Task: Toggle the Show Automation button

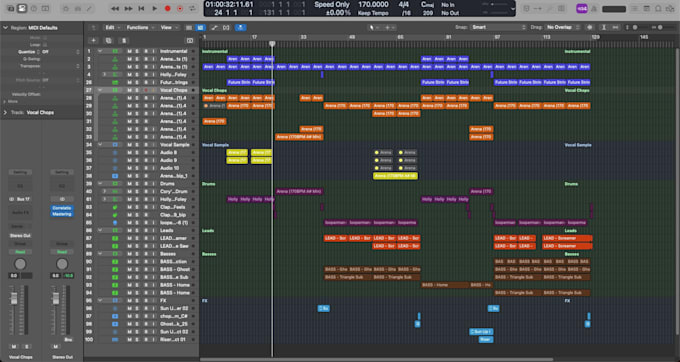Action: [x=214, y=27]
